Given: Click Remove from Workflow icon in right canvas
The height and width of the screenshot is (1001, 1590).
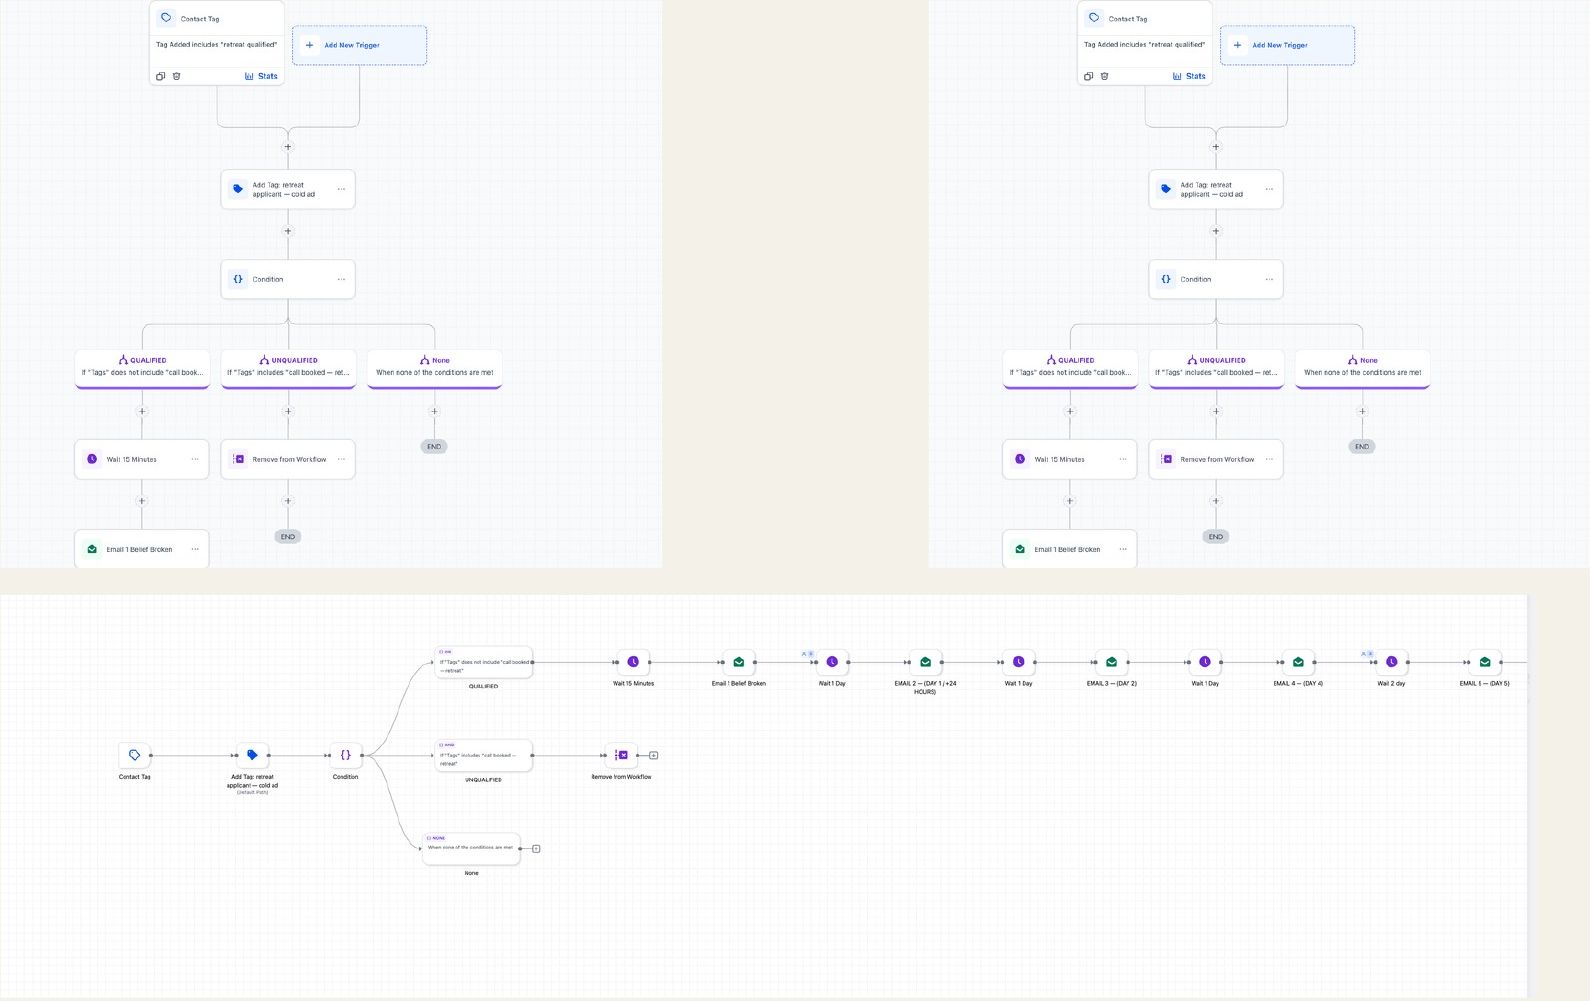Looking at the screenshot, I should coord(1166,459).
